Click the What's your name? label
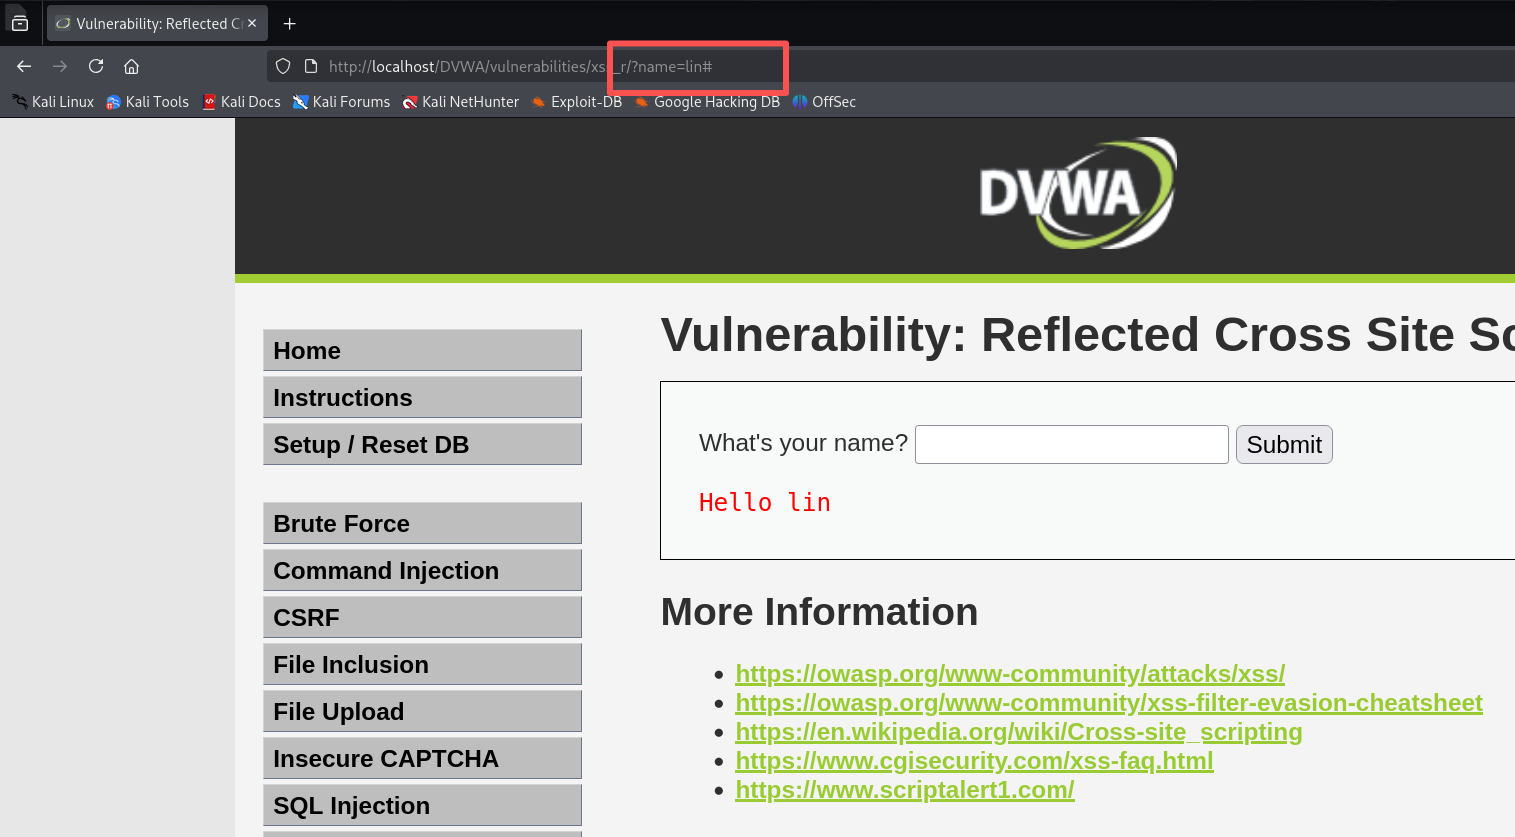 (x=803, y=443)
